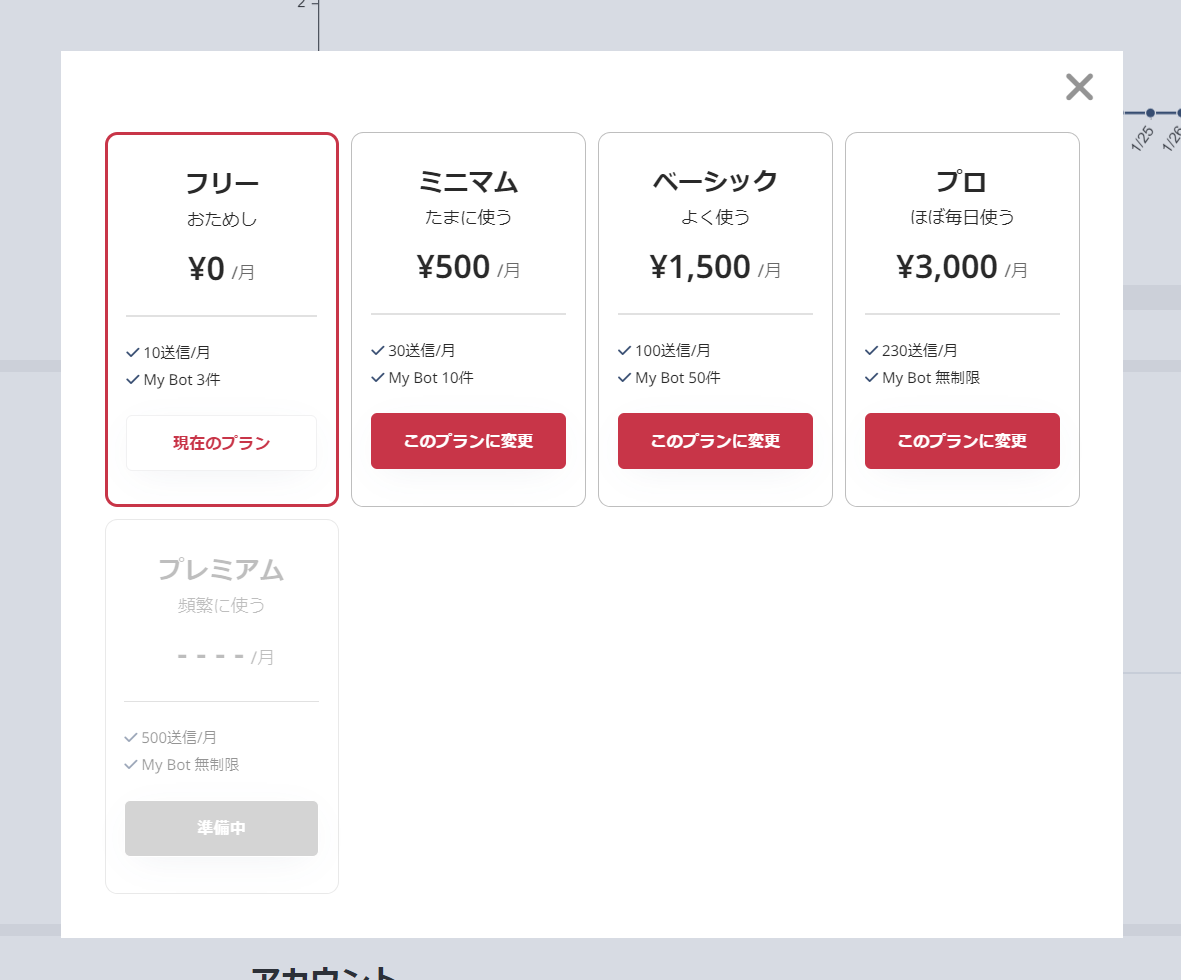This screenshot has height=980, width=1181.
Task: Click the checkmark next to 230送信/月
Action: pos(872,350)
